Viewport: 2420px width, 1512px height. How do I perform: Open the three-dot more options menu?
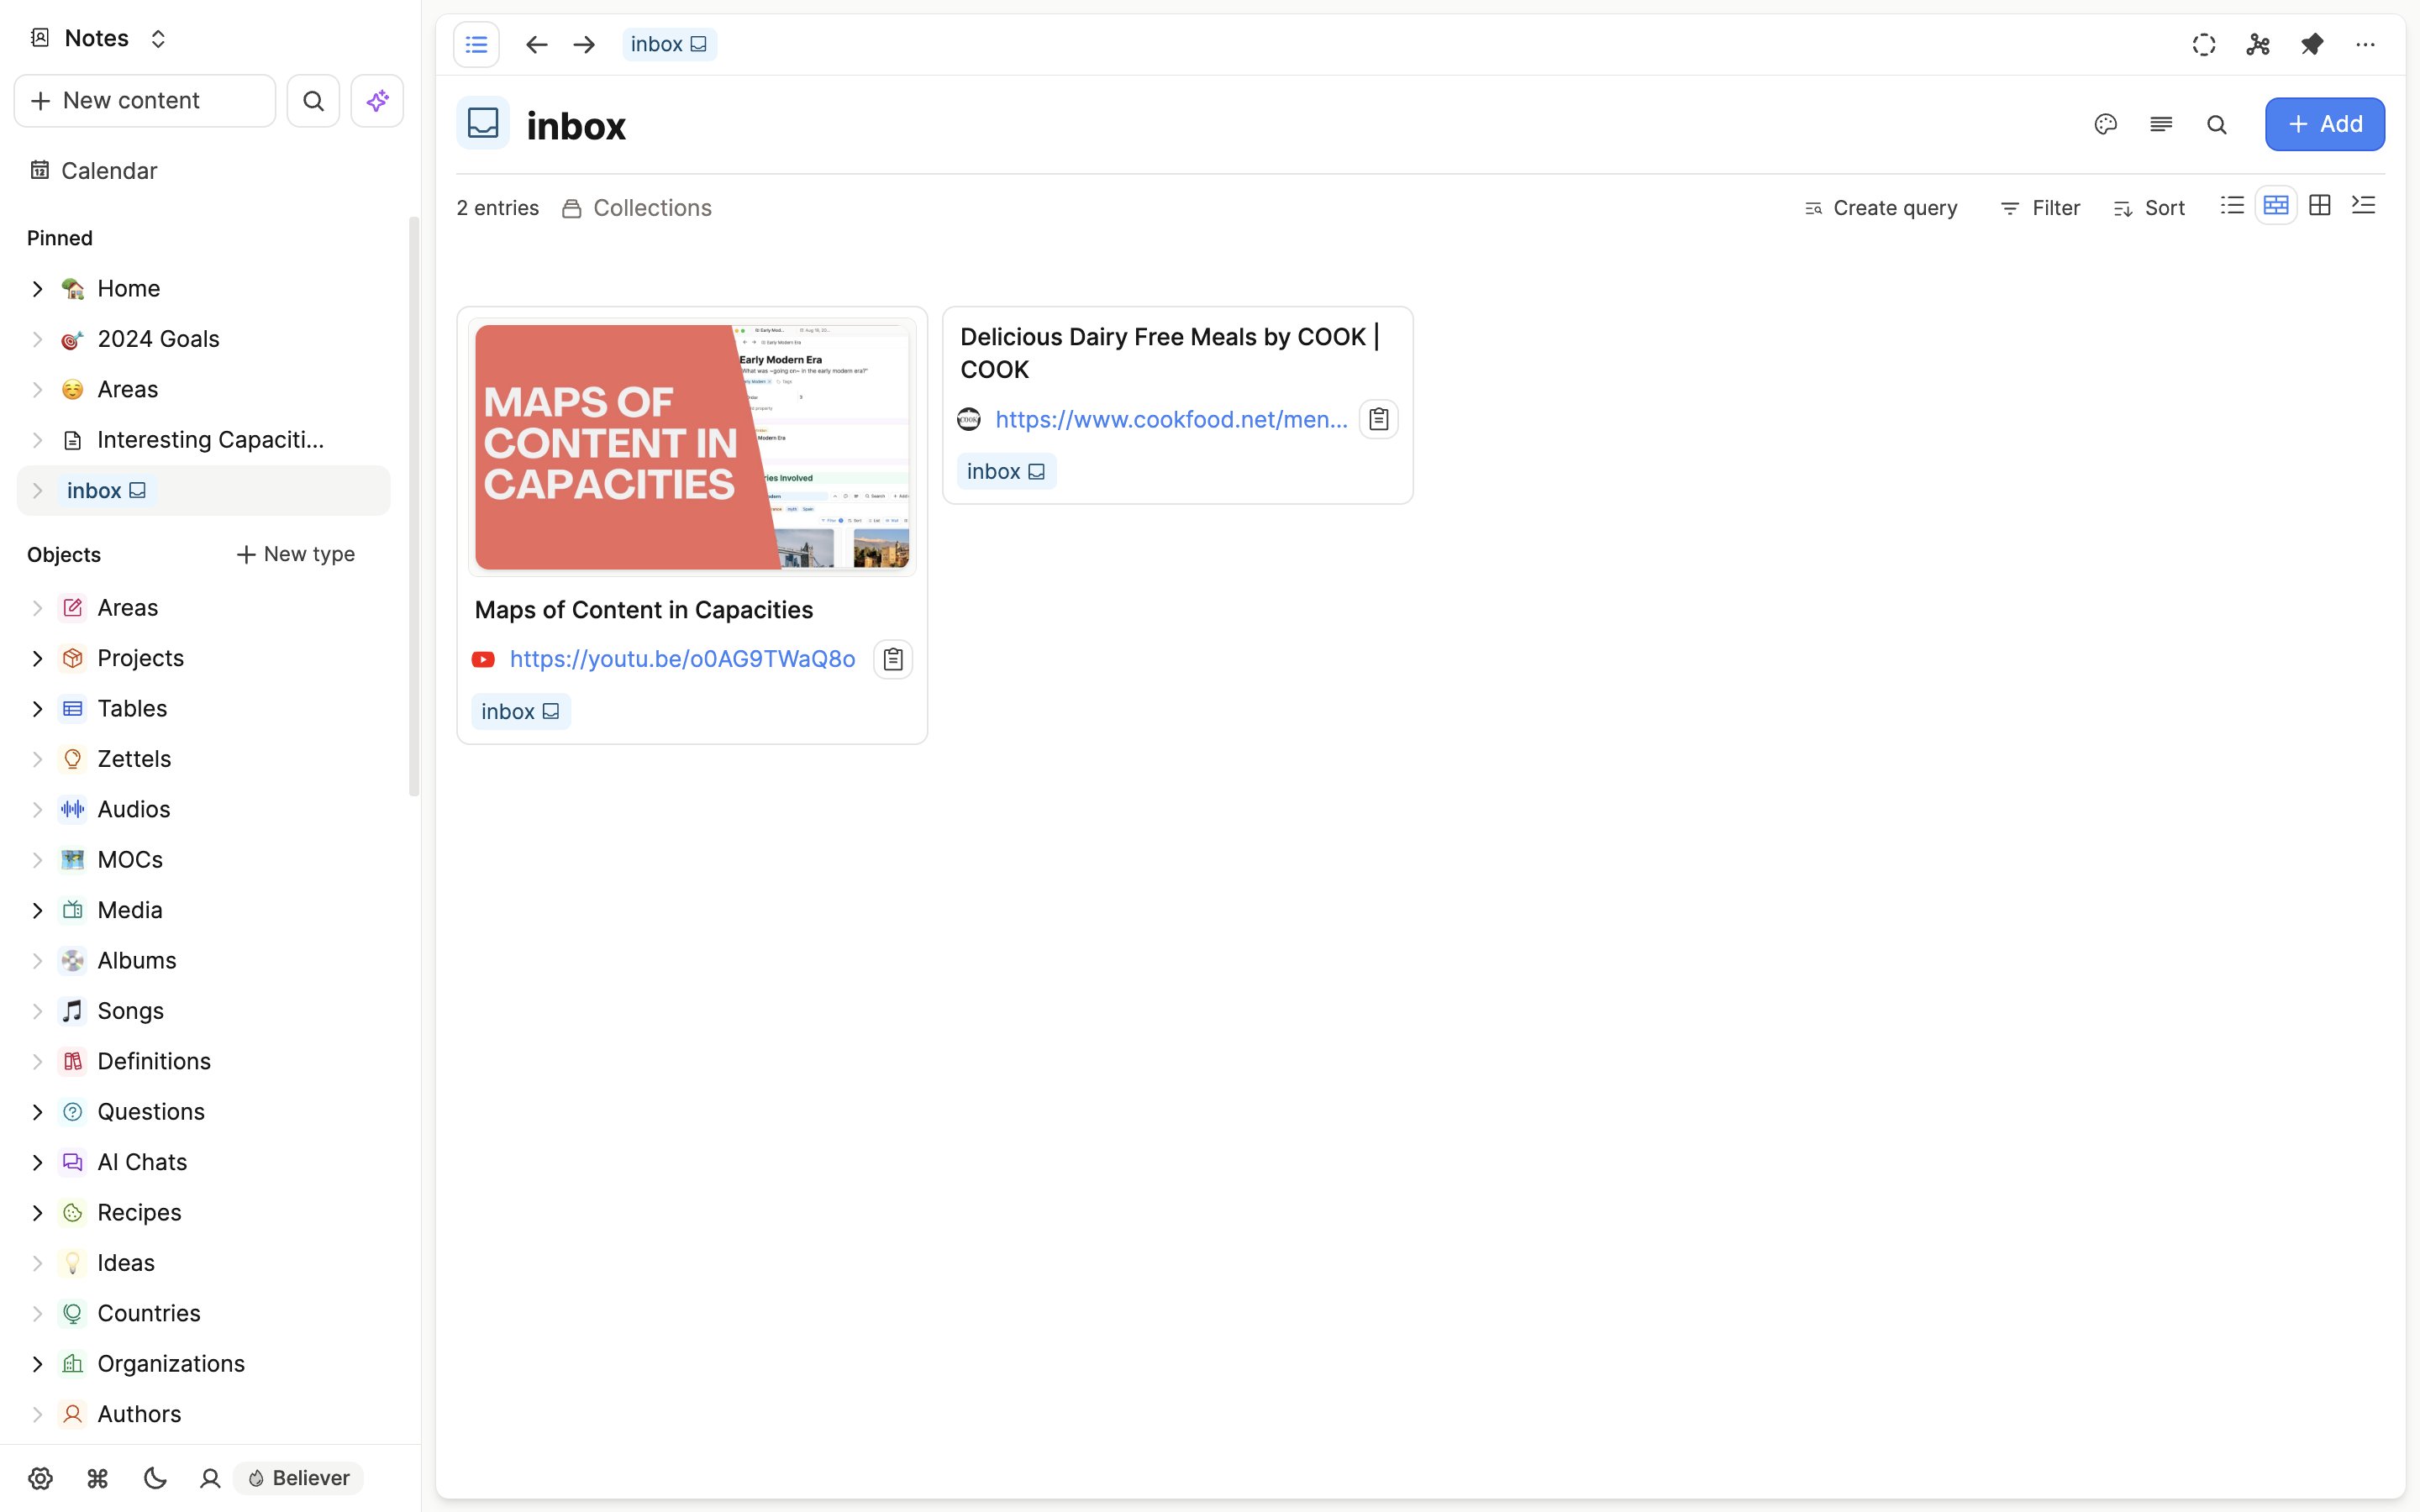[2365, 44]
